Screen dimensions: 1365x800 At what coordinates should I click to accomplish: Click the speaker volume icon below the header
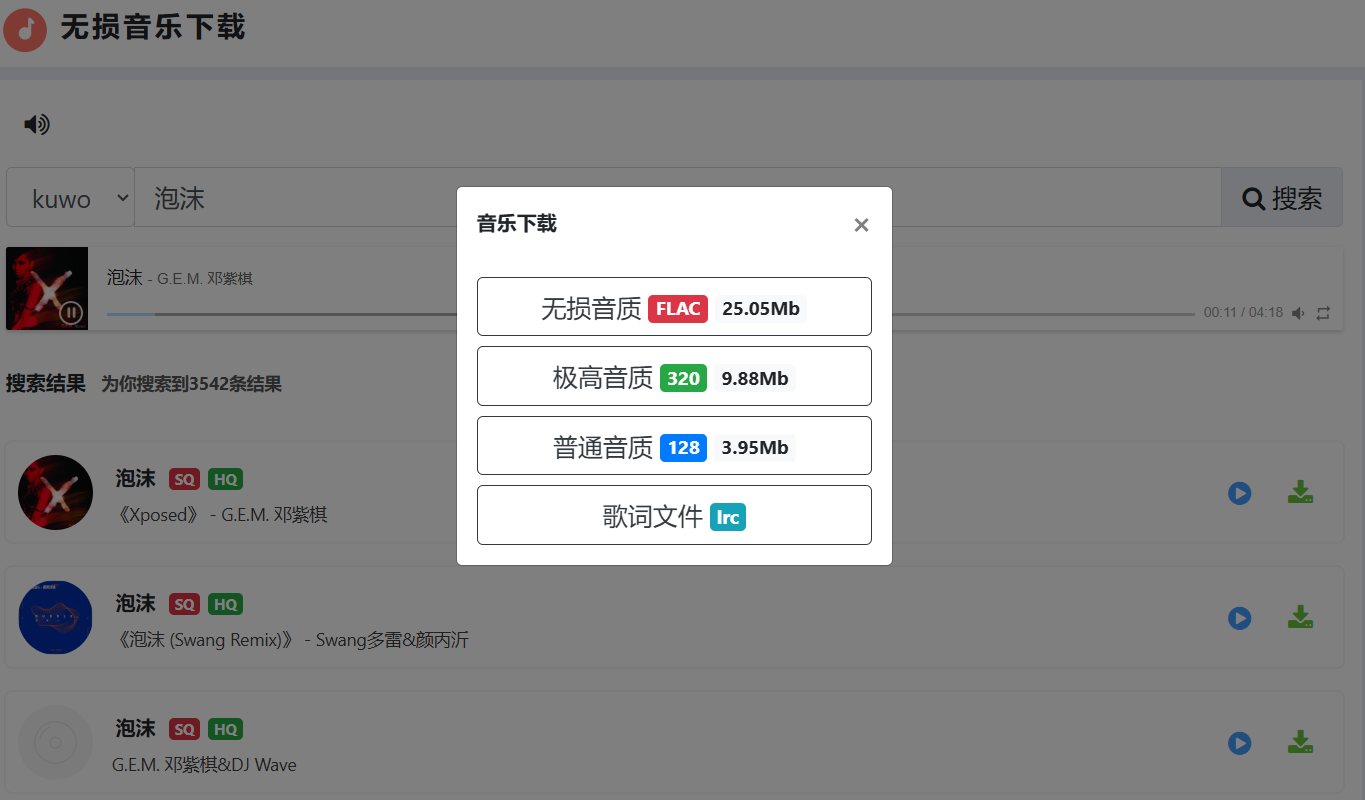click(37, 124)
